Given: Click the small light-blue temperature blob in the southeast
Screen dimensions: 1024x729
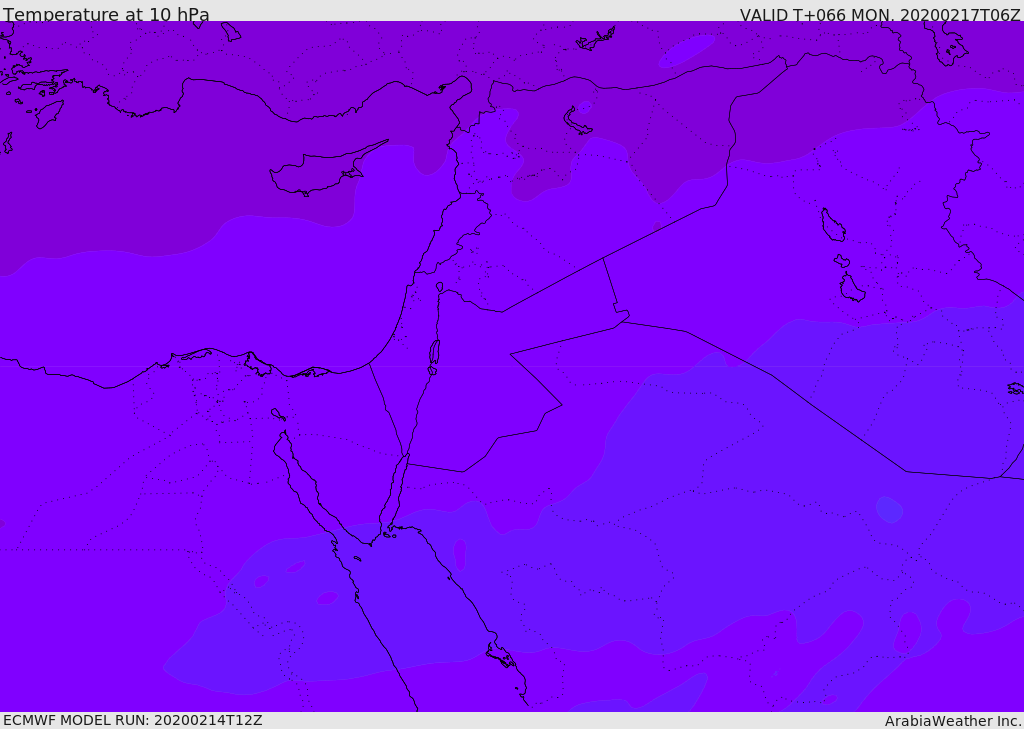Looking at the screenshot, I should click(x=889, y=510).
